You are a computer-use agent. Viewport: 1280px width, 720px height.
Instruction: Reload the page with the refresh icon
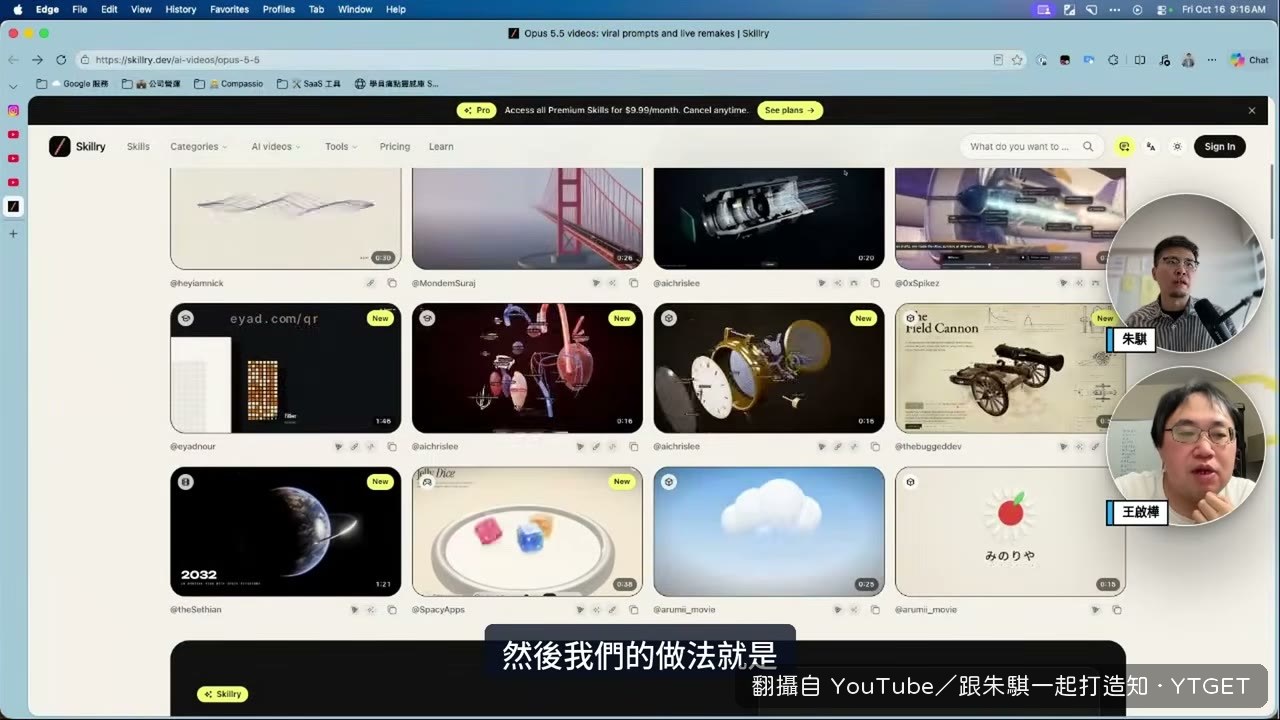pos(61,59)
